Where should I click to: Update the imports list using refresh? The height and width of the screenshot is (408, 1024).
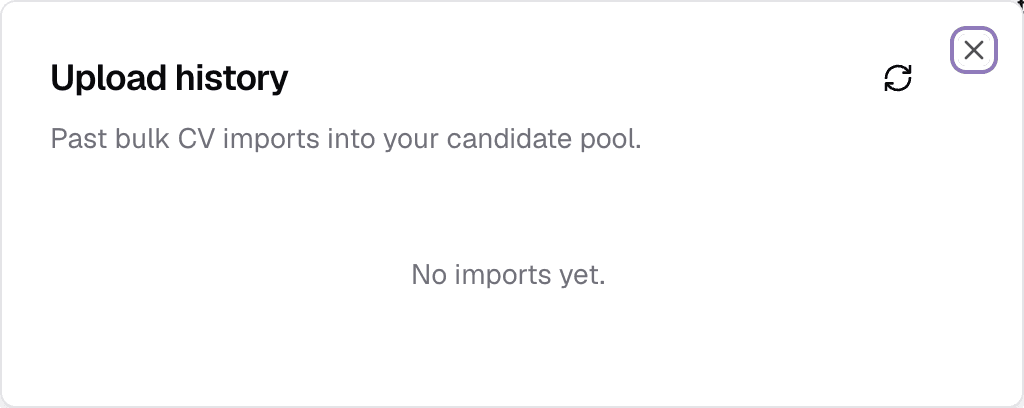coord(898,78)
